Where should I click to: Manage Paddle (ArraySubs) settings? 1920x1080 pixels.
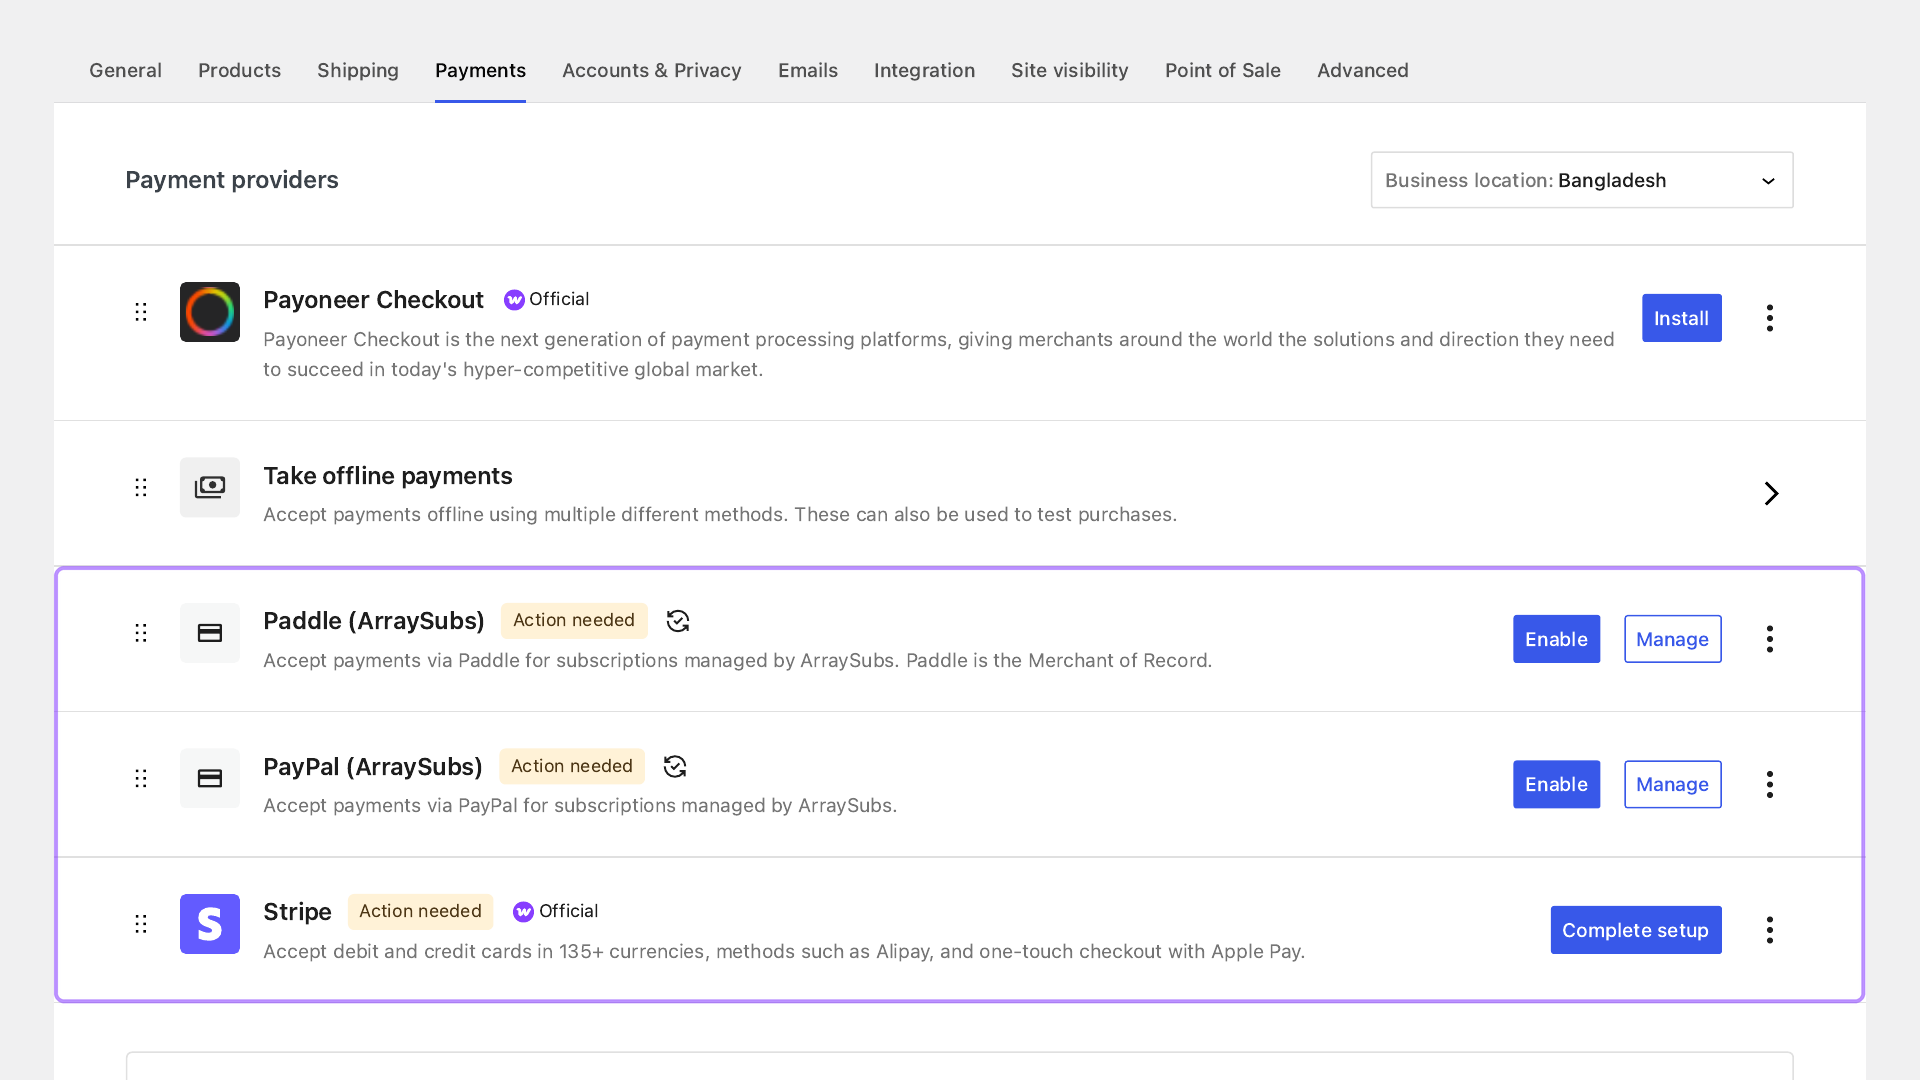(x=1673, y=639)
